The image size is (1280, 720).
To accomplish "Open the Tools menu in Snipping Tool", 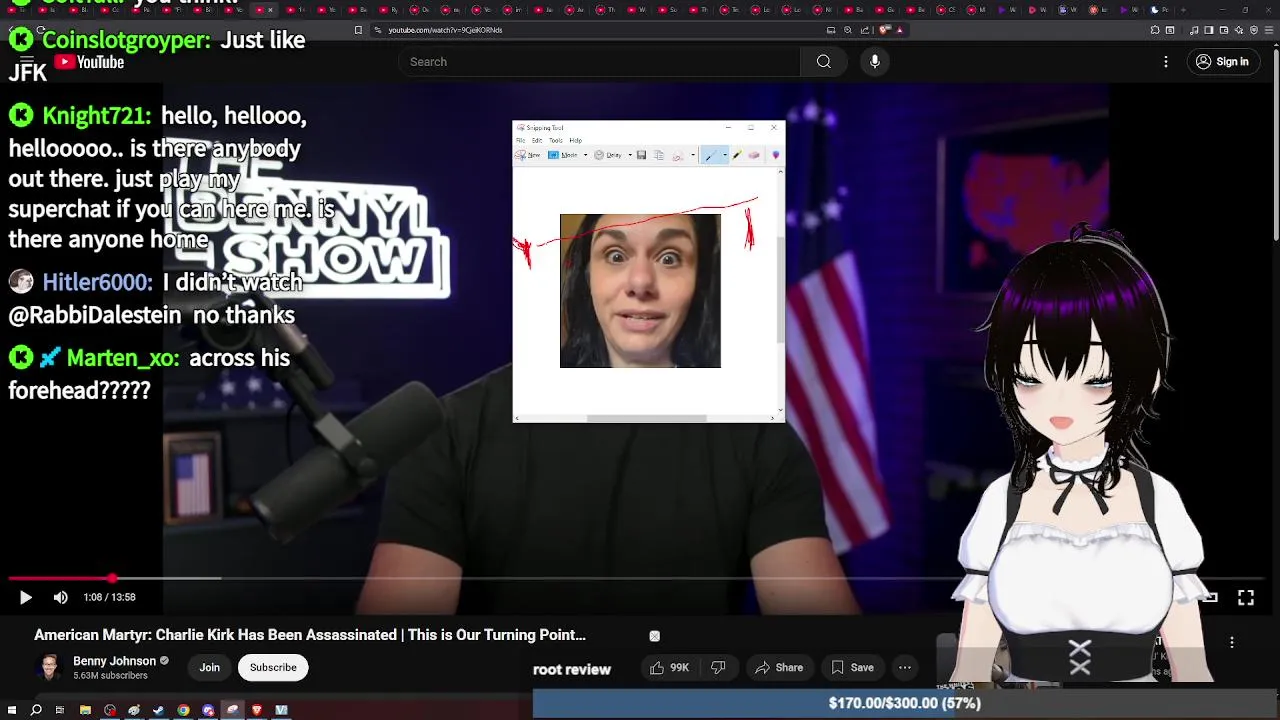I will [x=556, y=141].
